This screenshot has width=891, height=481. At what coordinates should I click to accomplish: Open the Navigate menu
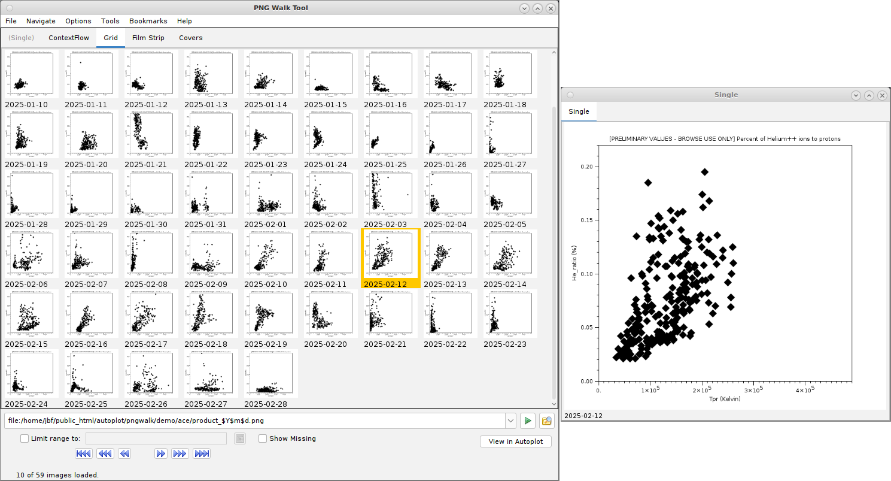tap(41, 20)
